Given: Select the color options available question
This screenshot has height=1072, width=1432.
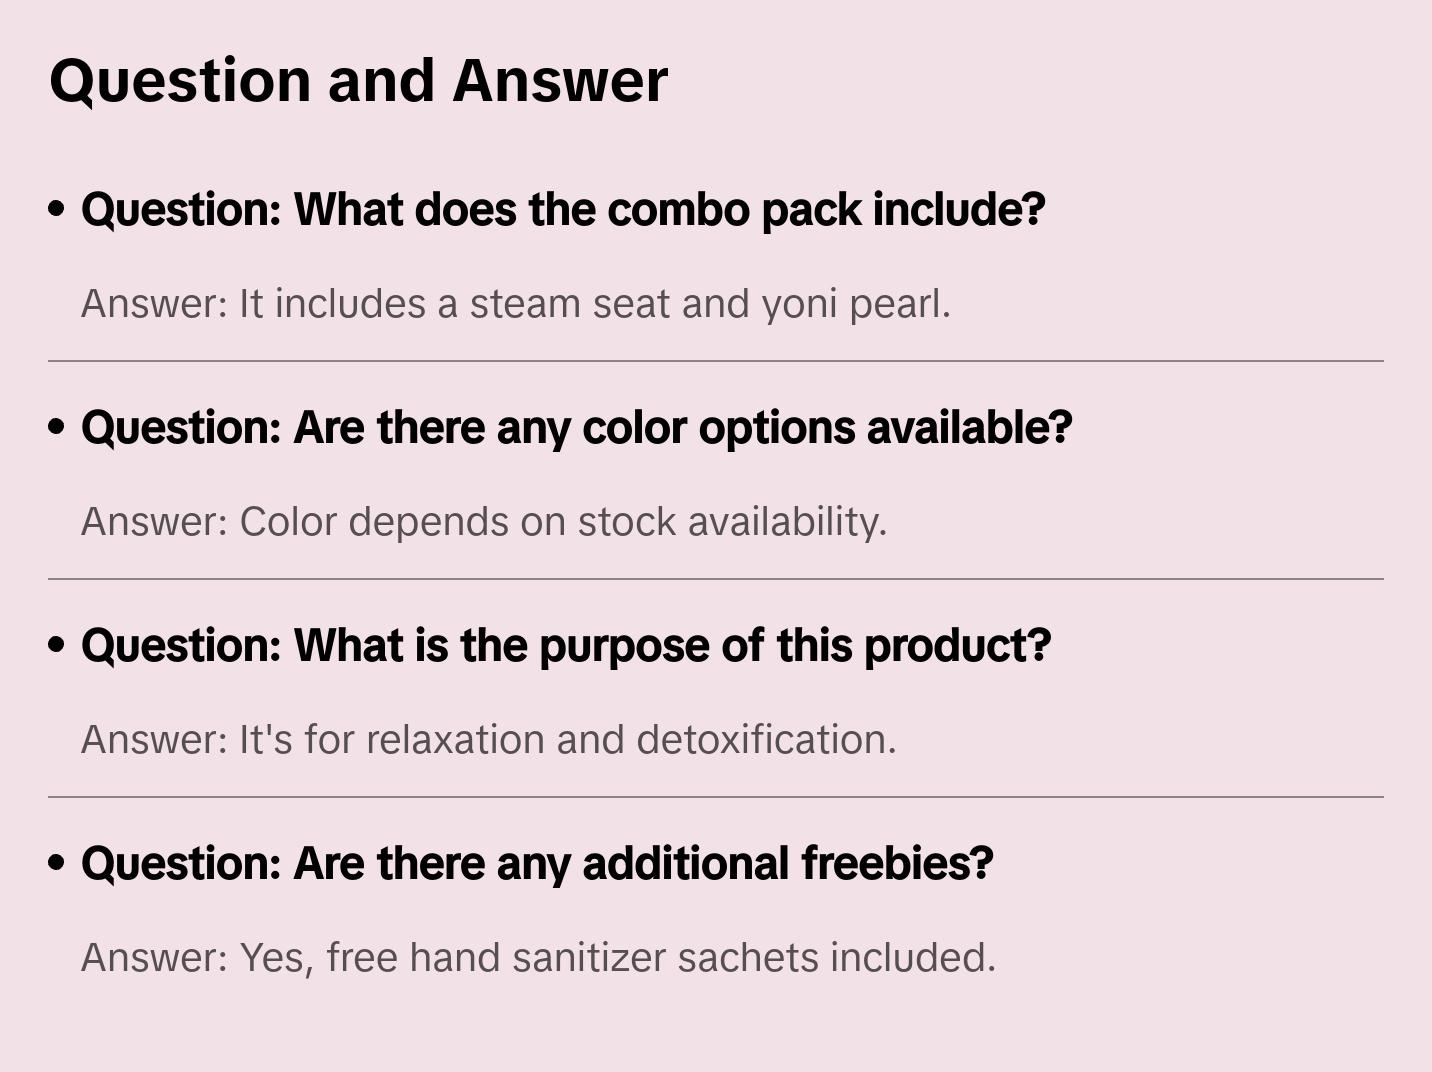Looking at the screenshot, I should coord(576,428).
